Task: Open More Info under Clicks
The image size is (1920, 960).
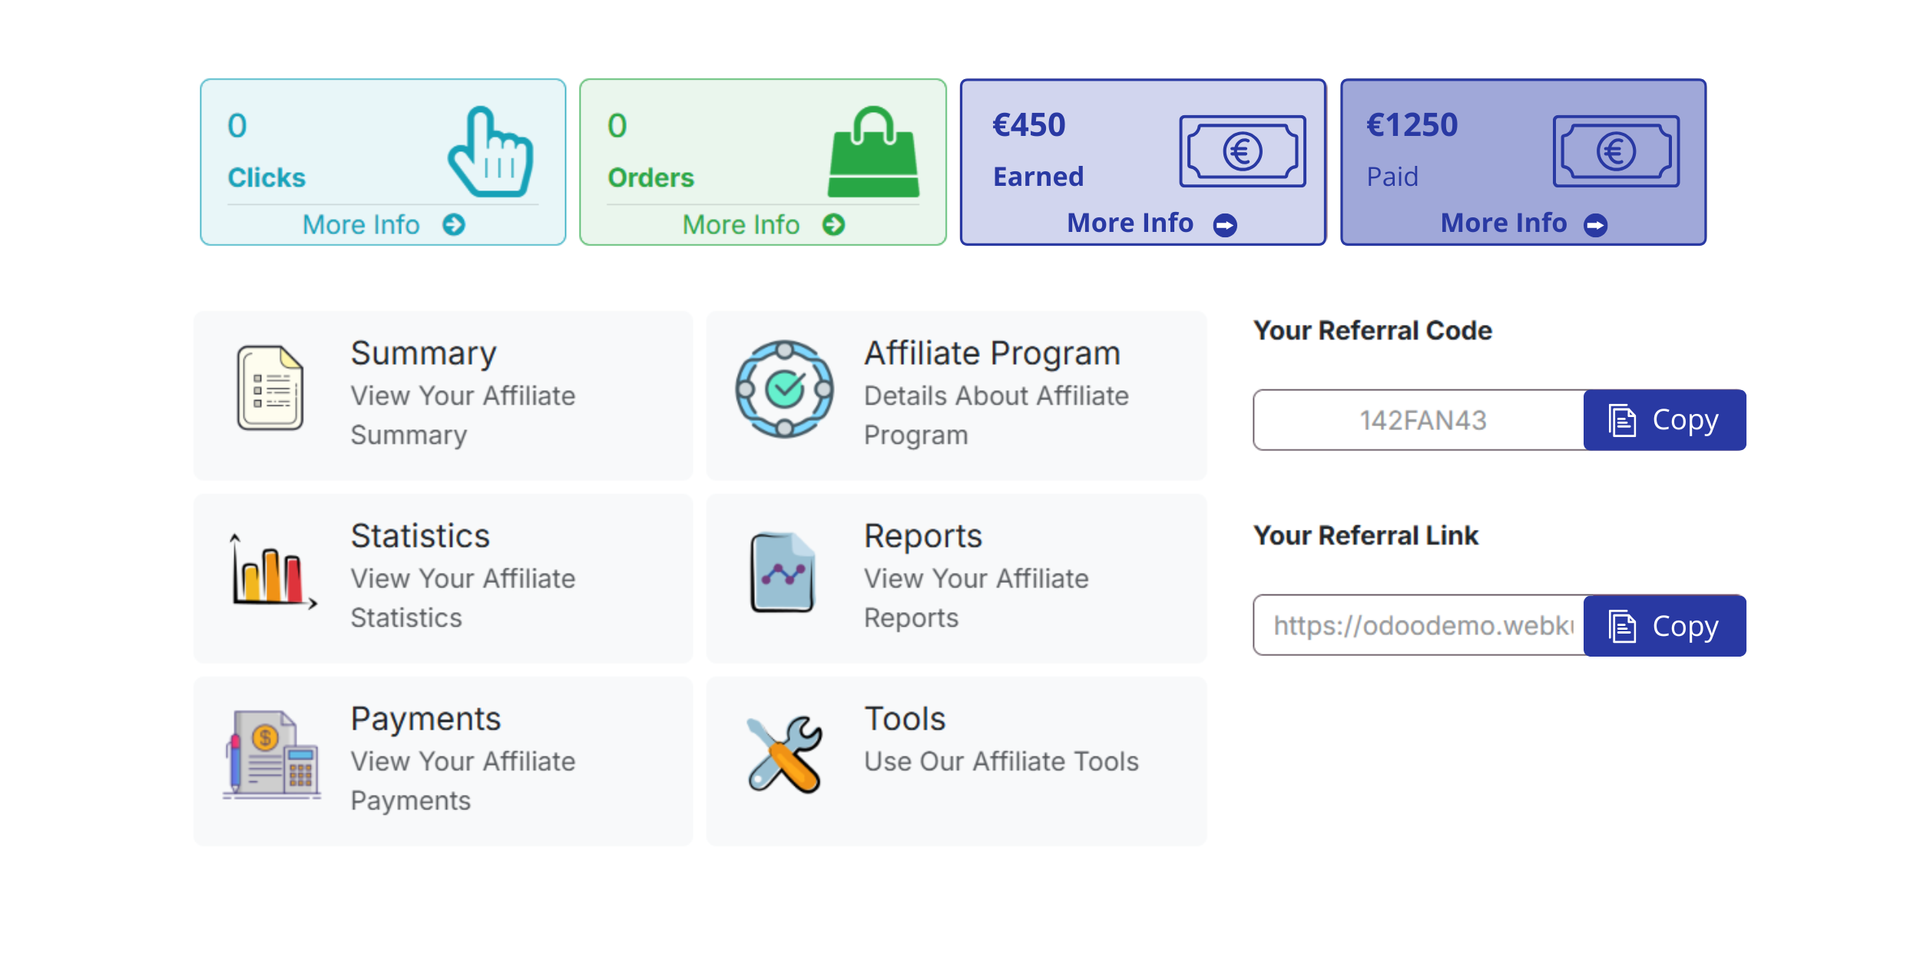Action: click(383, 225)
